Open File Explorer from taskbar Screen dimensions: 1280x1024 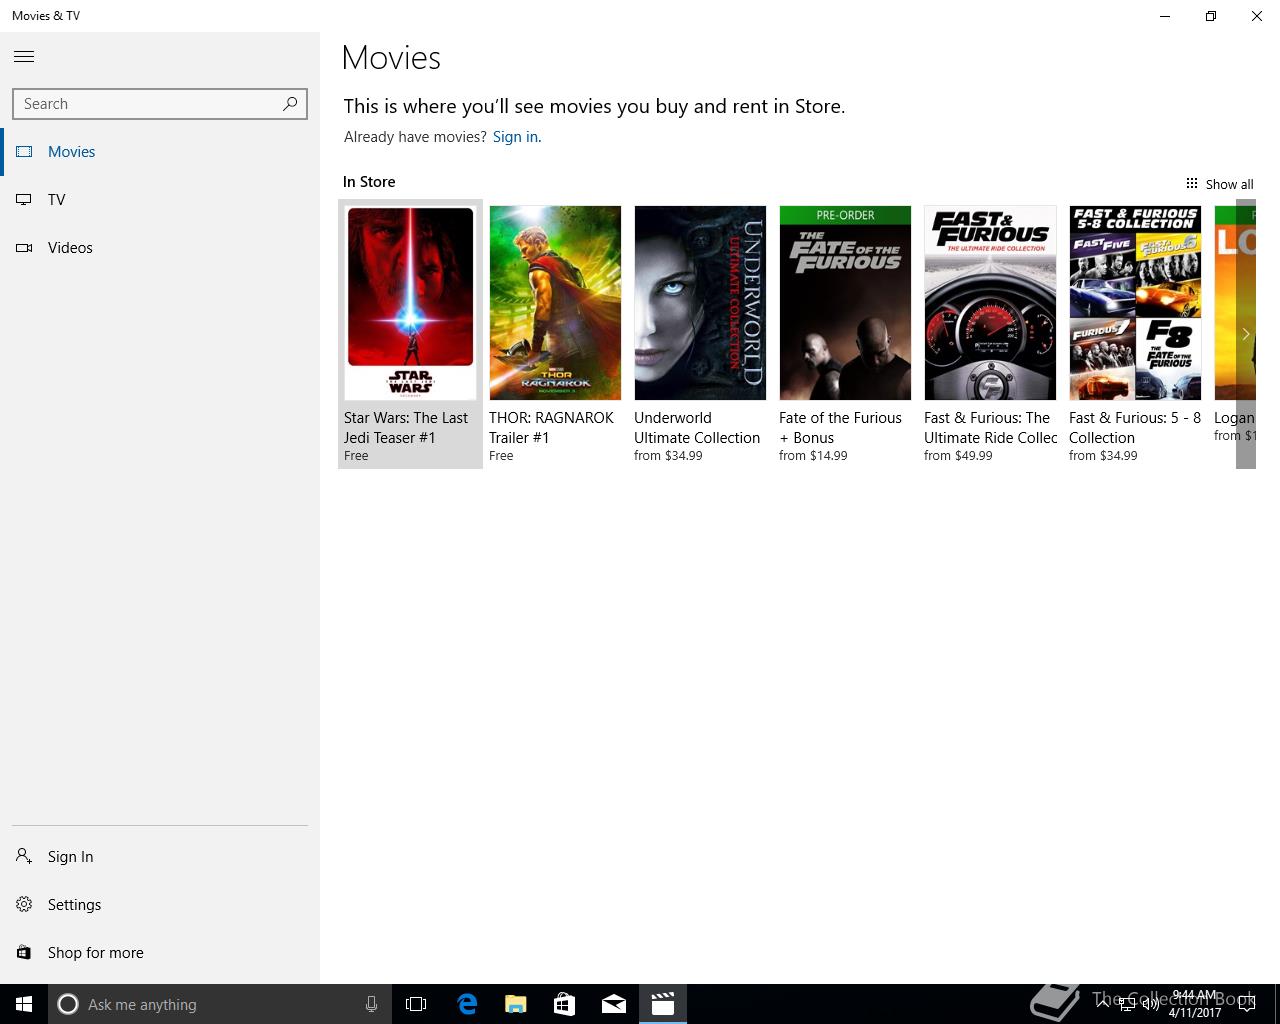tap(515, 1004)
